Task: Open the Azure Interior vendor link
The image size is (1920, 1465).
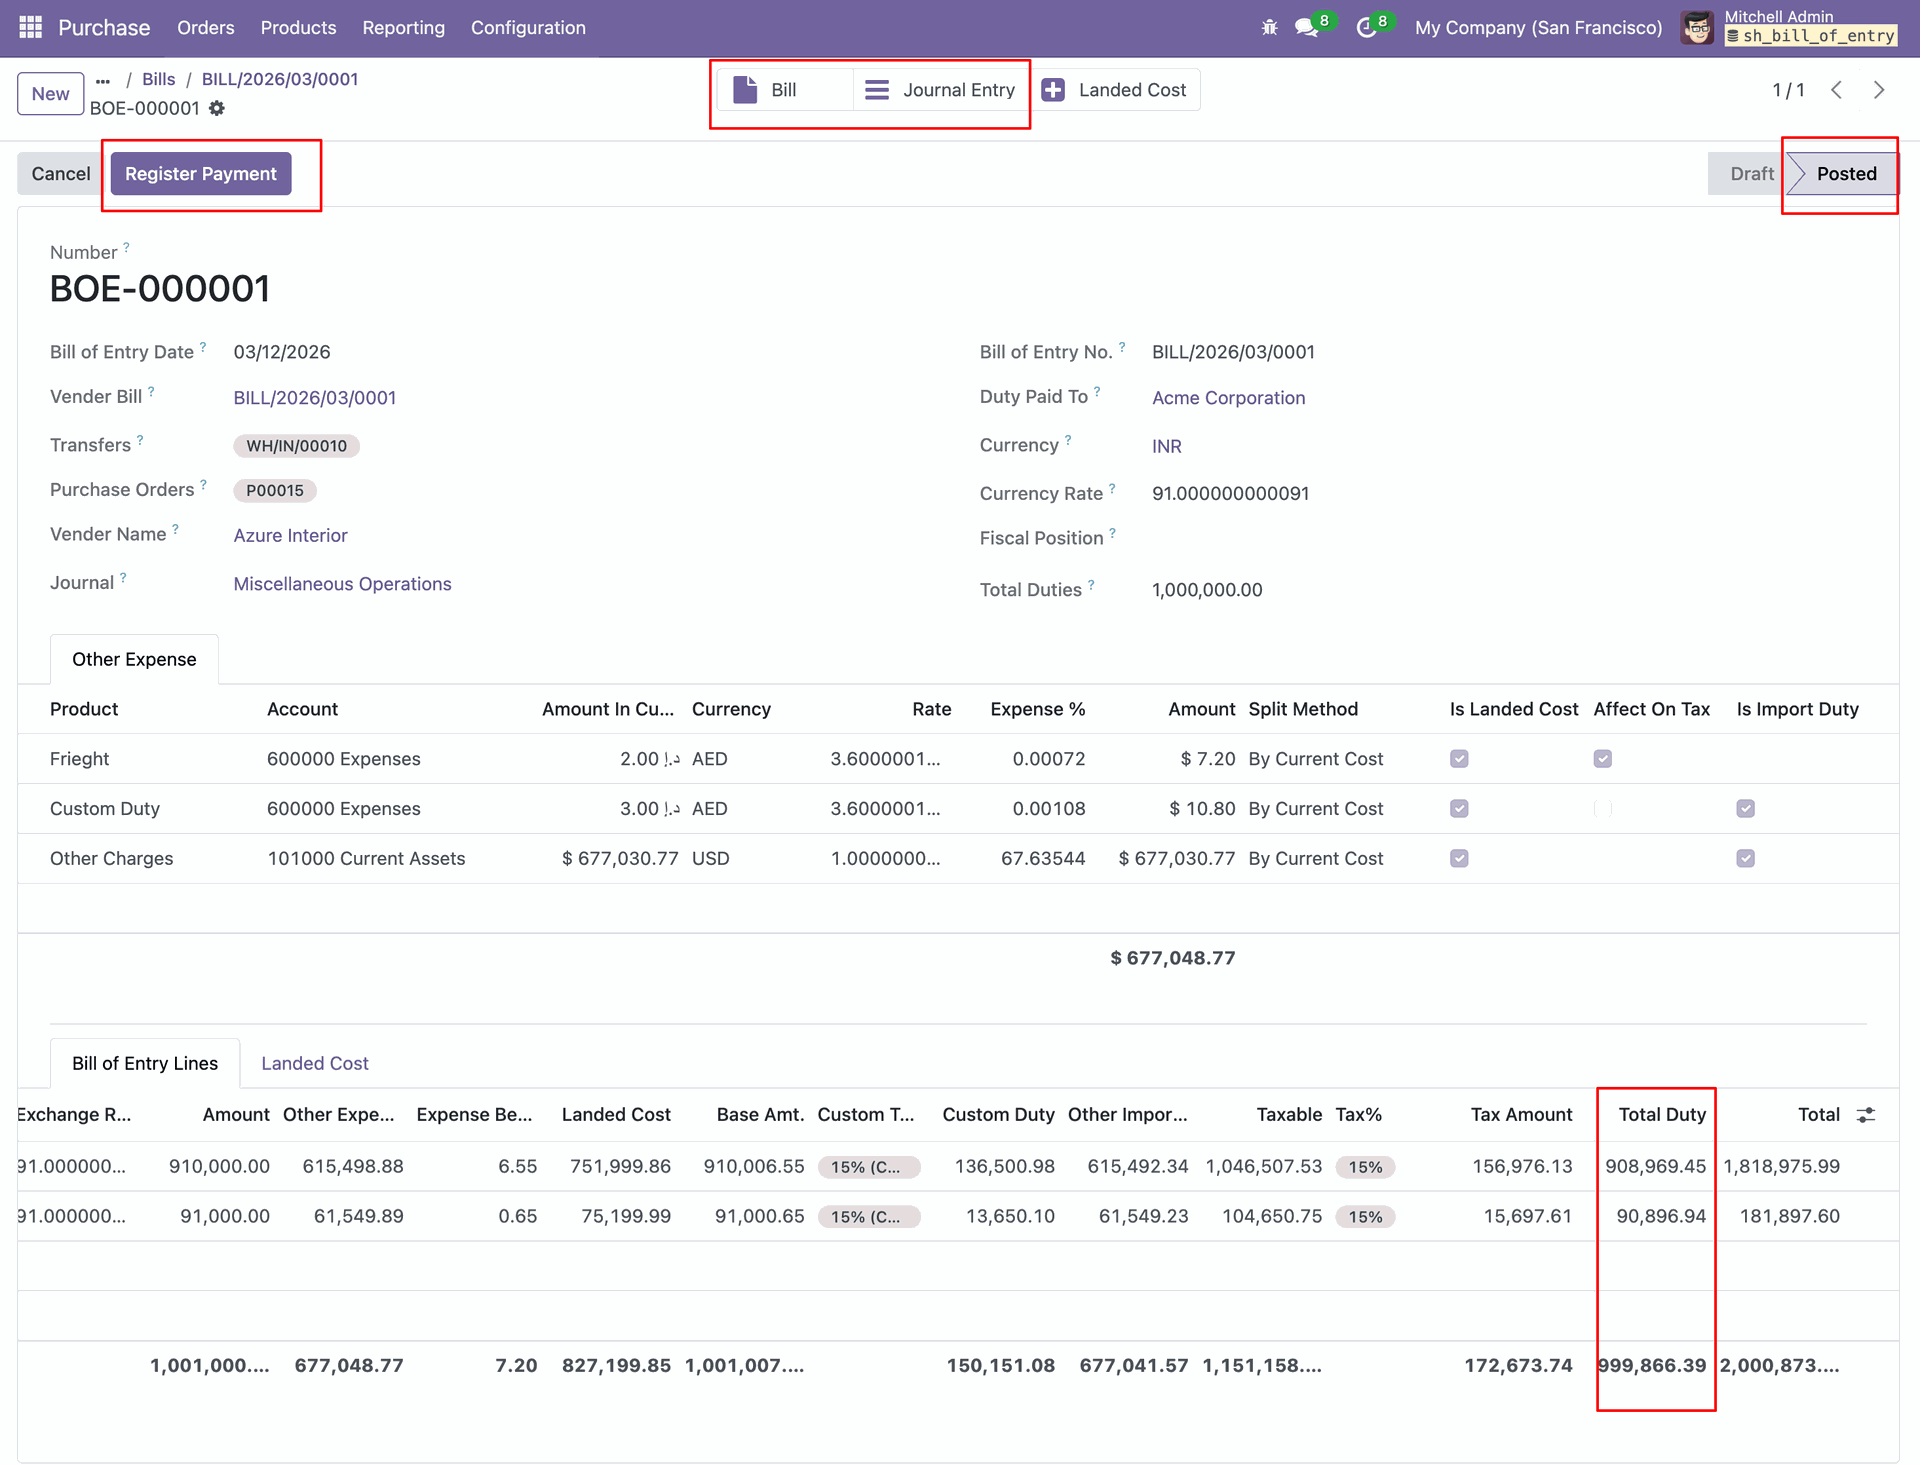Action: (x=290, y=535)
